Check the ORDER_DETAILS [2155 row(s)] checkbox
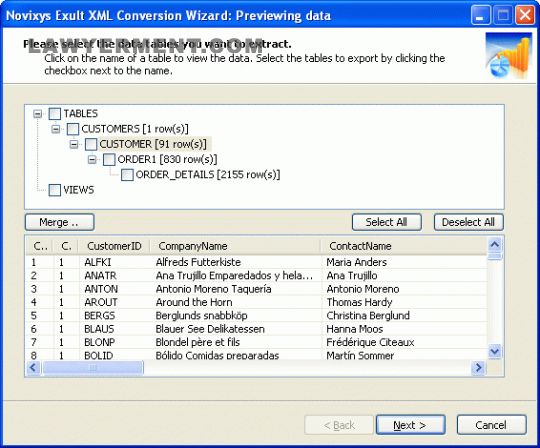540x448 pixels. tap(127, 175)
